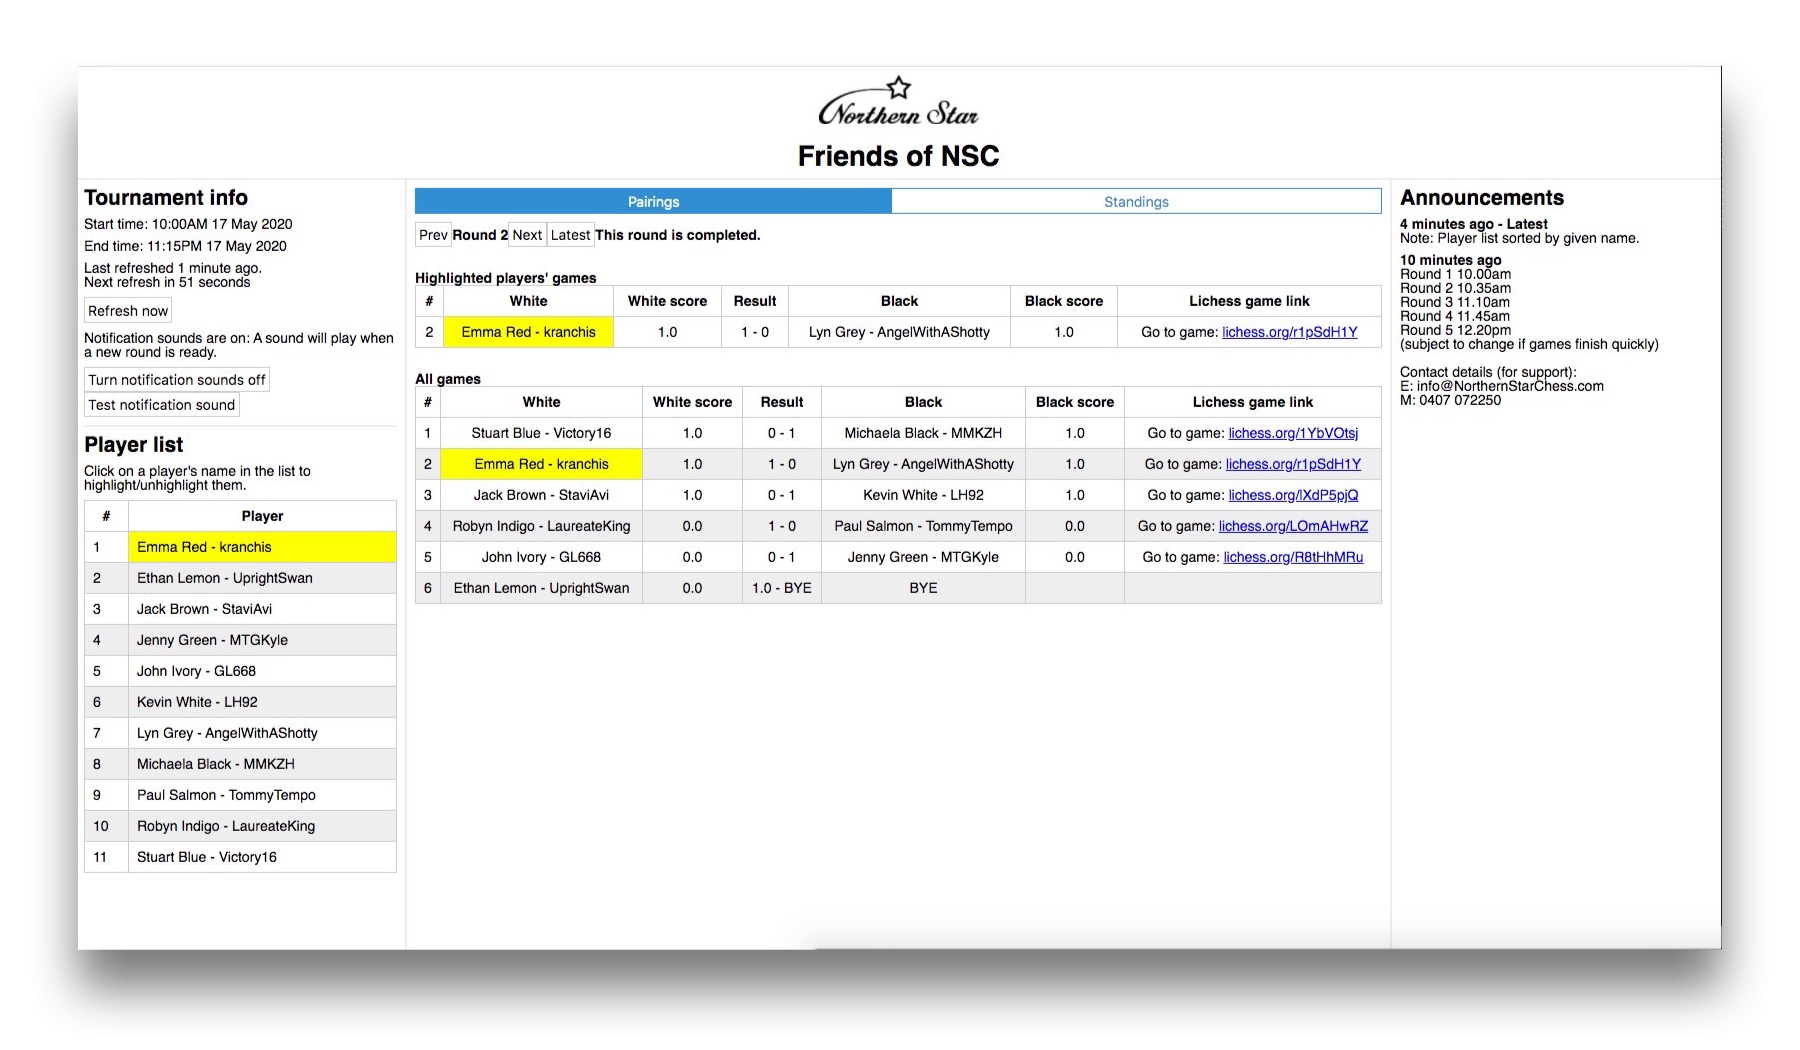Open the lichess.org/1YbVOtsj game link
Image resolution: width=1800 pixels, height=1050 pixels.
tap(1293, 433)
